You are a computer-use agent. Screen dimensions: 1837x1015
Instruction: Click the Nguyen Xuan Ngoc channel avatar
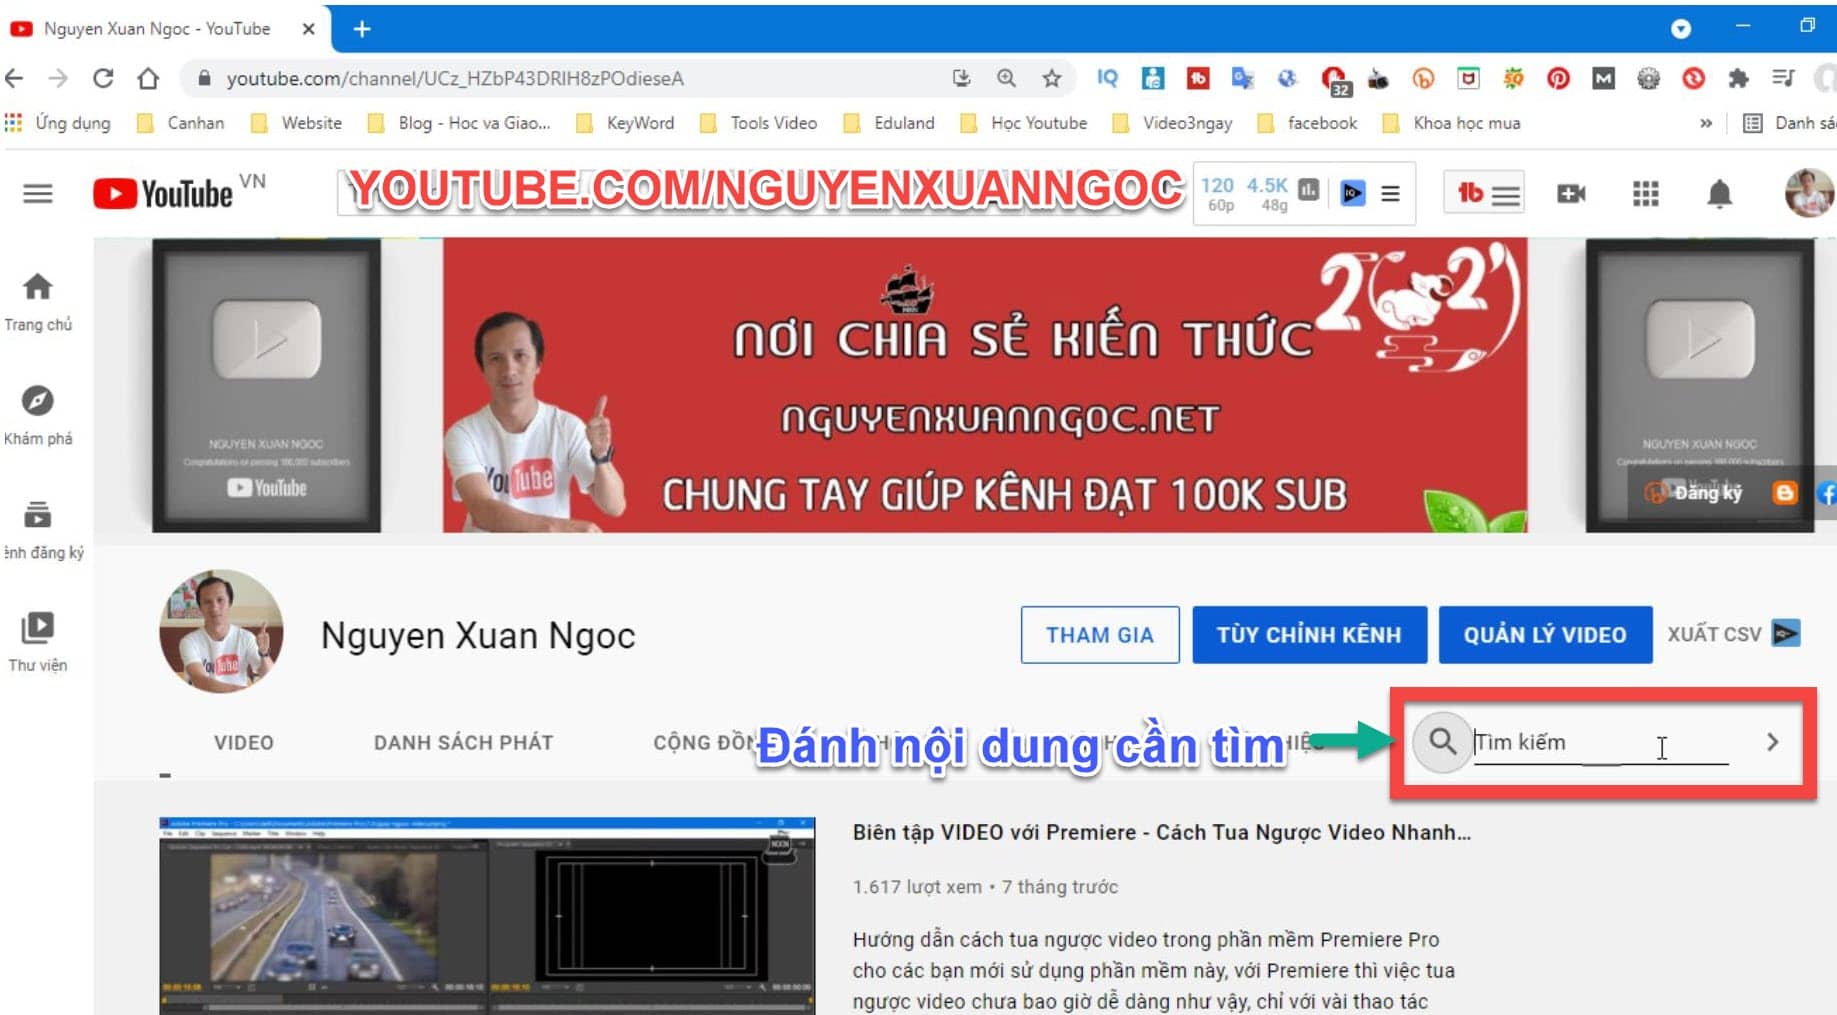221,631
